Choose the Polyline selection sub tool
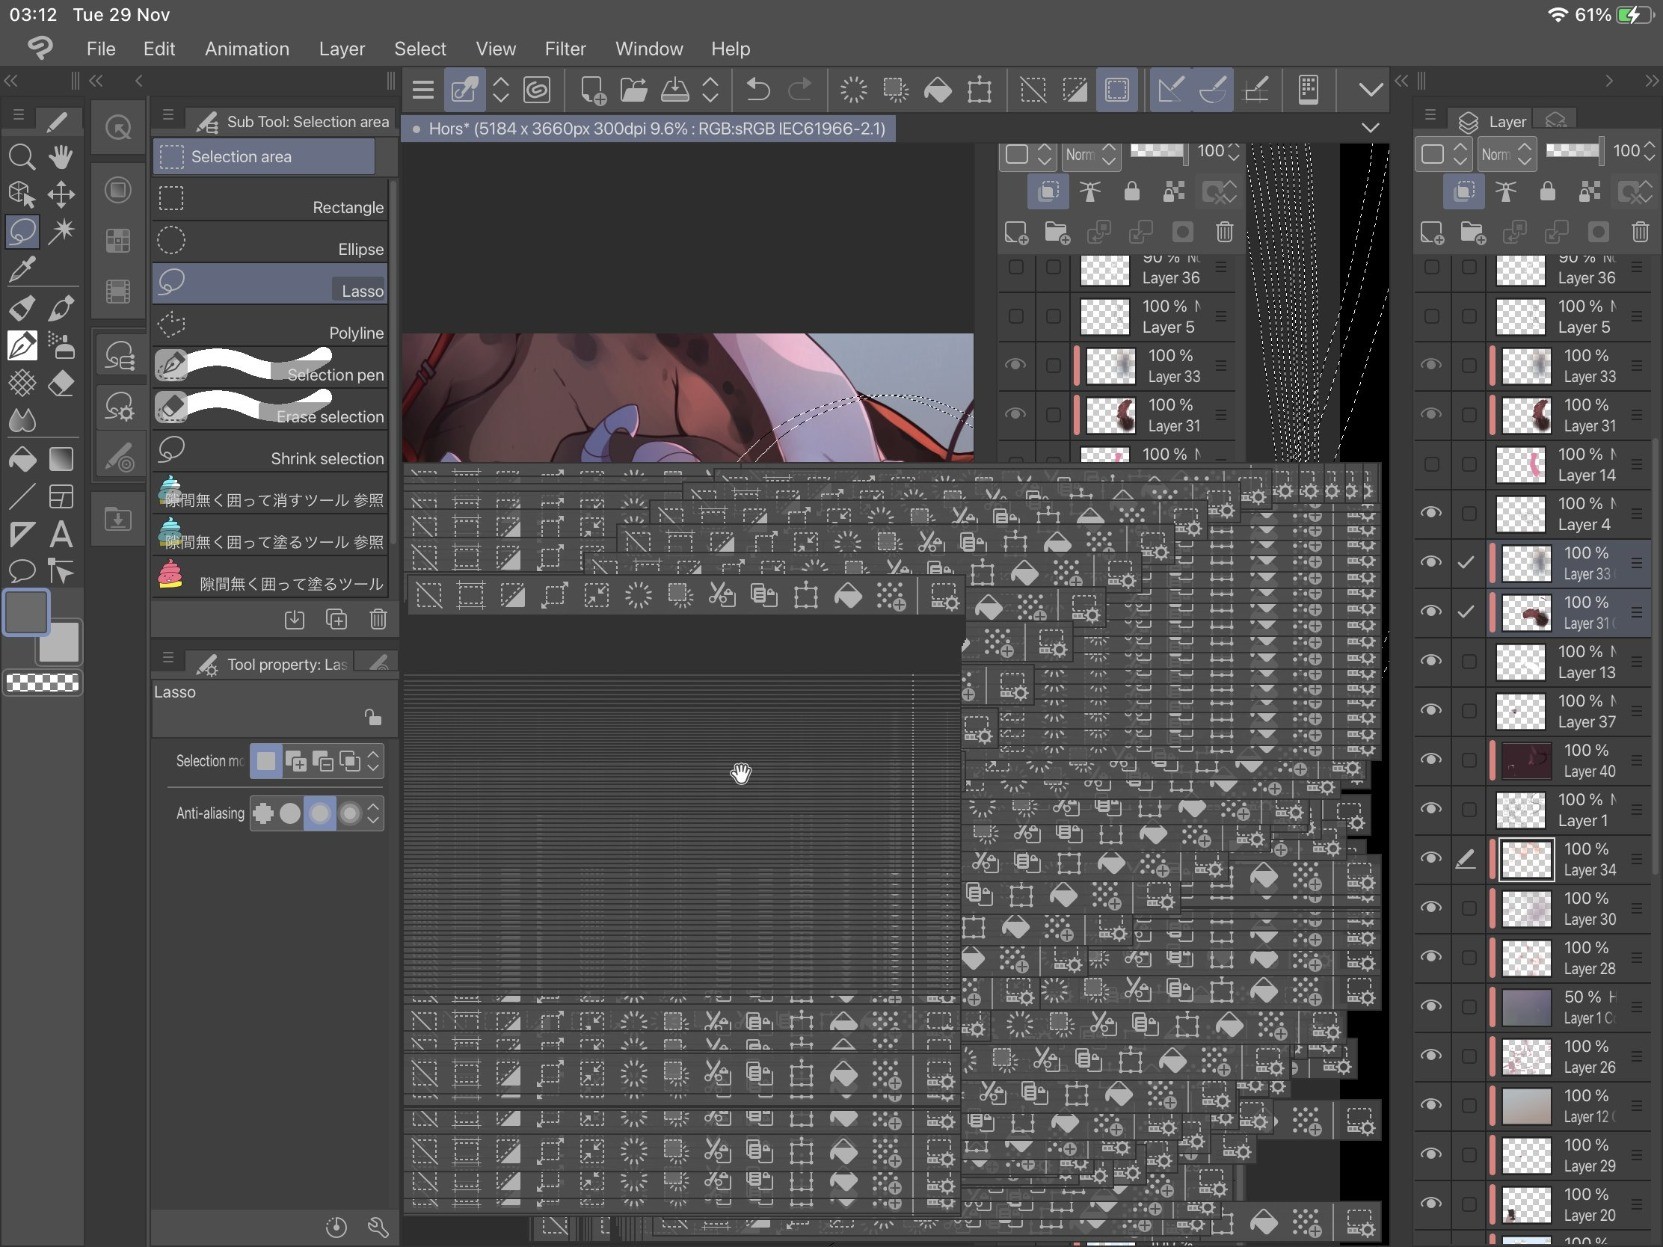The width and height of the screenshot is (1663, 1247). [x=270, y=326]
